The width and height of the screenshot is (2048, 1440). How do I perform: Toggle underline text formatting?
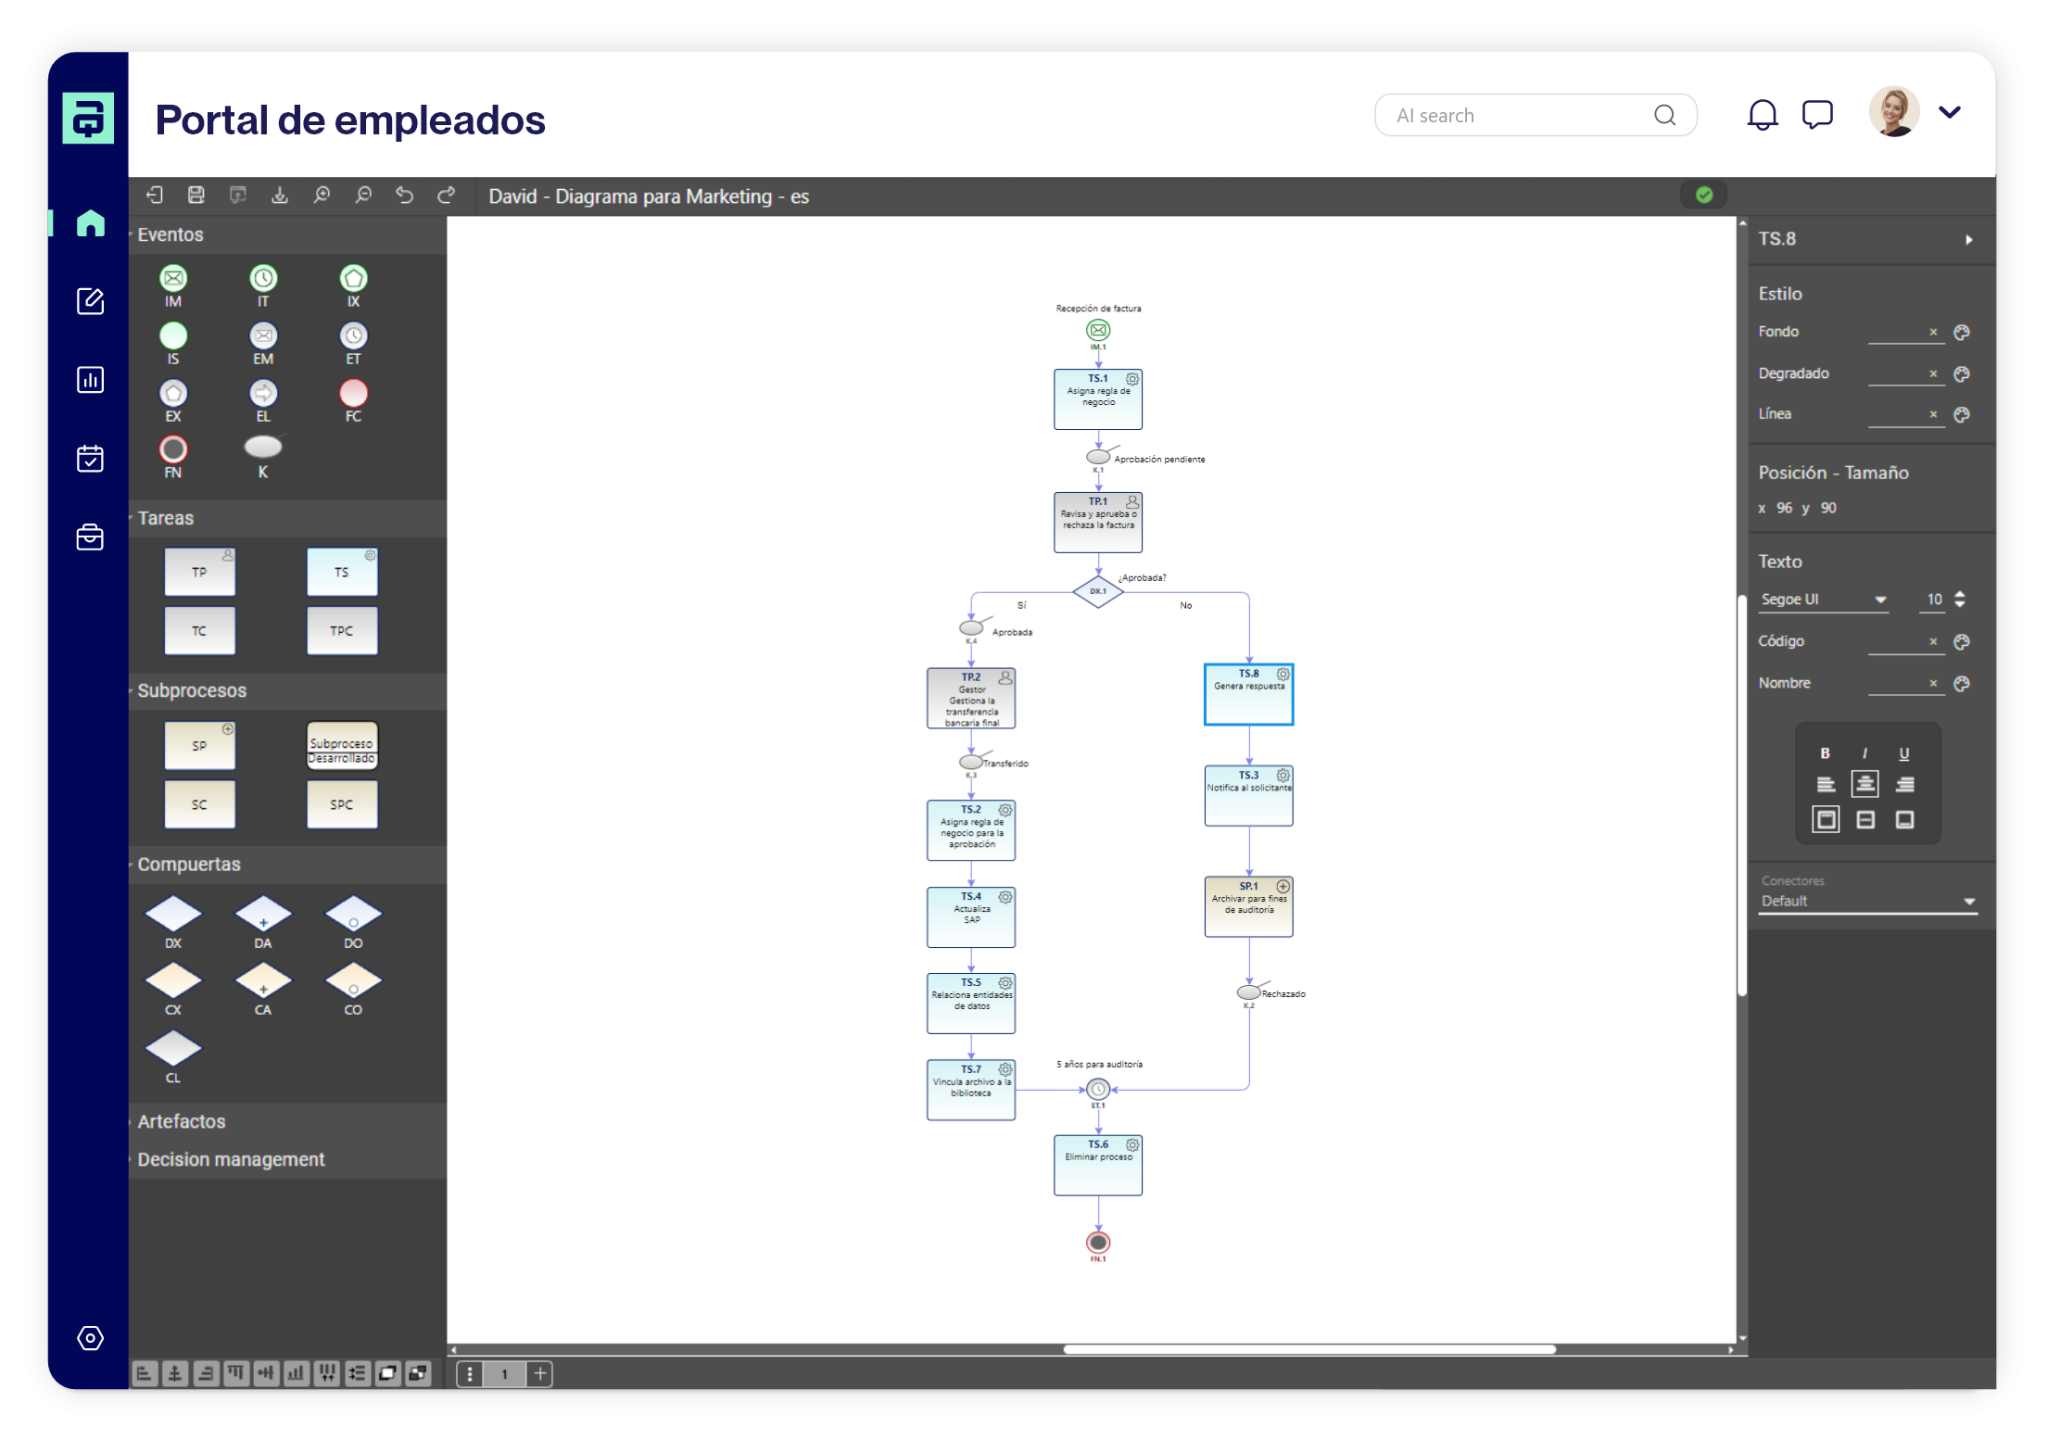point(1904,753)
